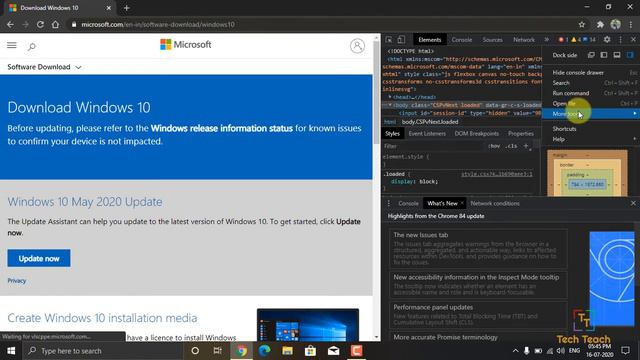Open the Microsoft hamburger navigation menu
This screenshot has width=640, height=360.
tap(12, 45)
